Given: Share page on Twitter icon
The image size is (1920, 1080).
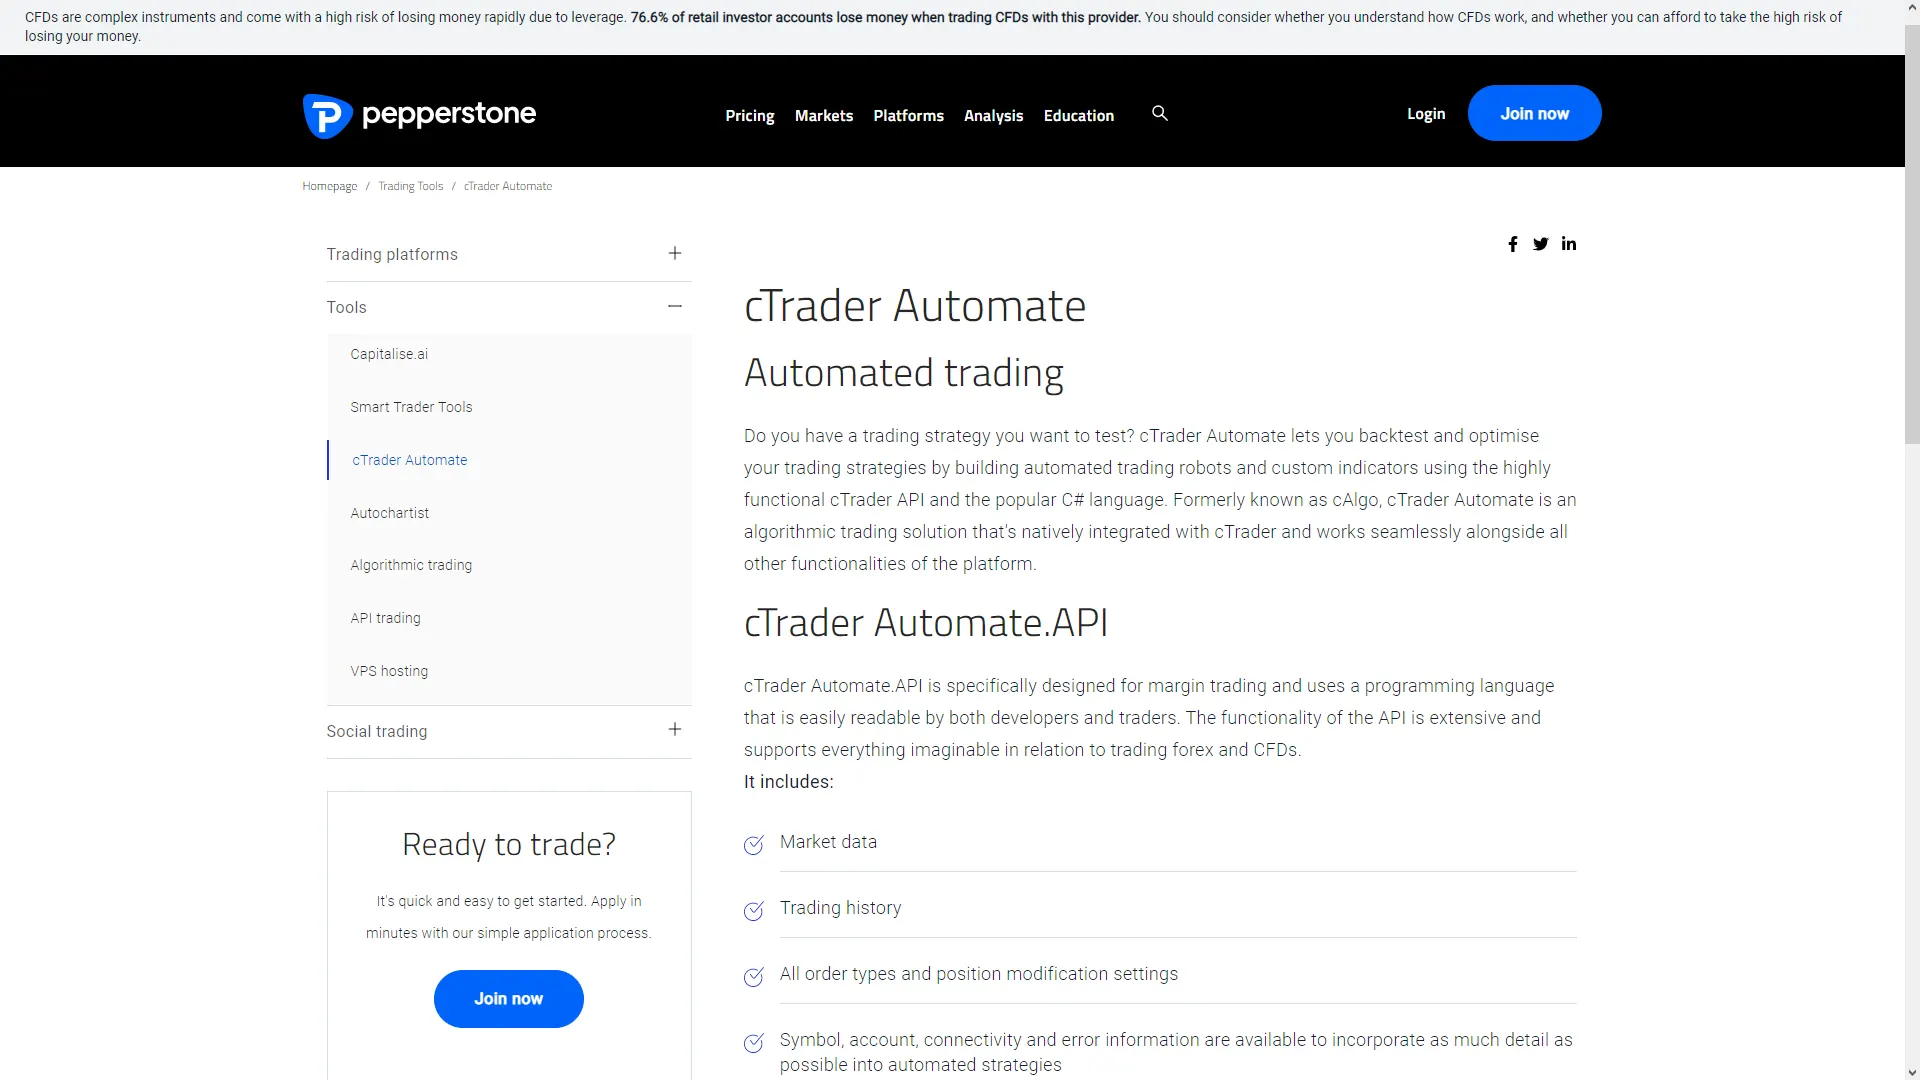Looking at the screenshot, I should click(1541, 244).
